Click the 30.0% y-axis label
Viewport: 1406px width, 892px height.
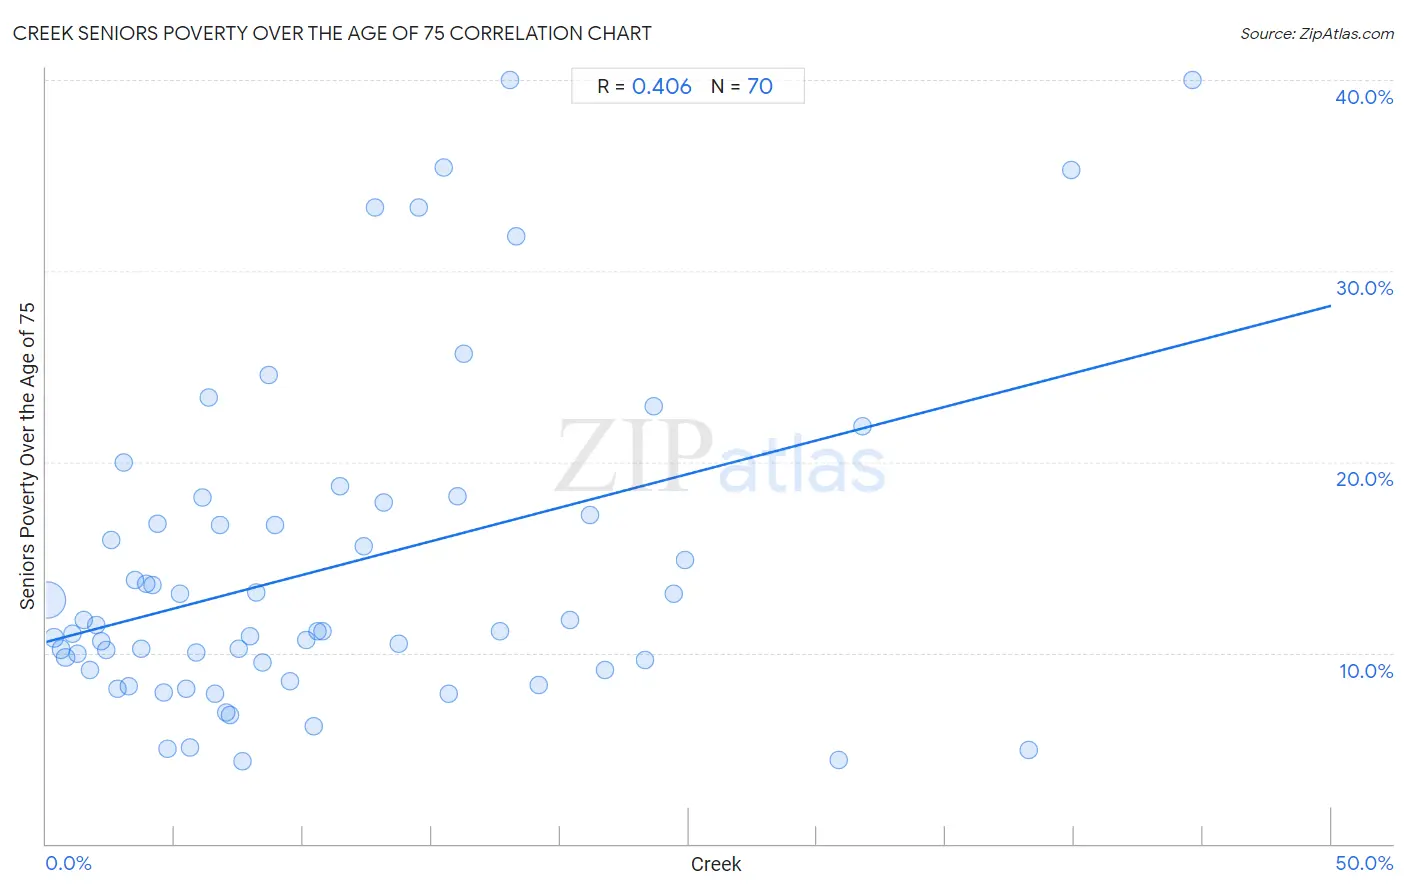point(1364,288)
